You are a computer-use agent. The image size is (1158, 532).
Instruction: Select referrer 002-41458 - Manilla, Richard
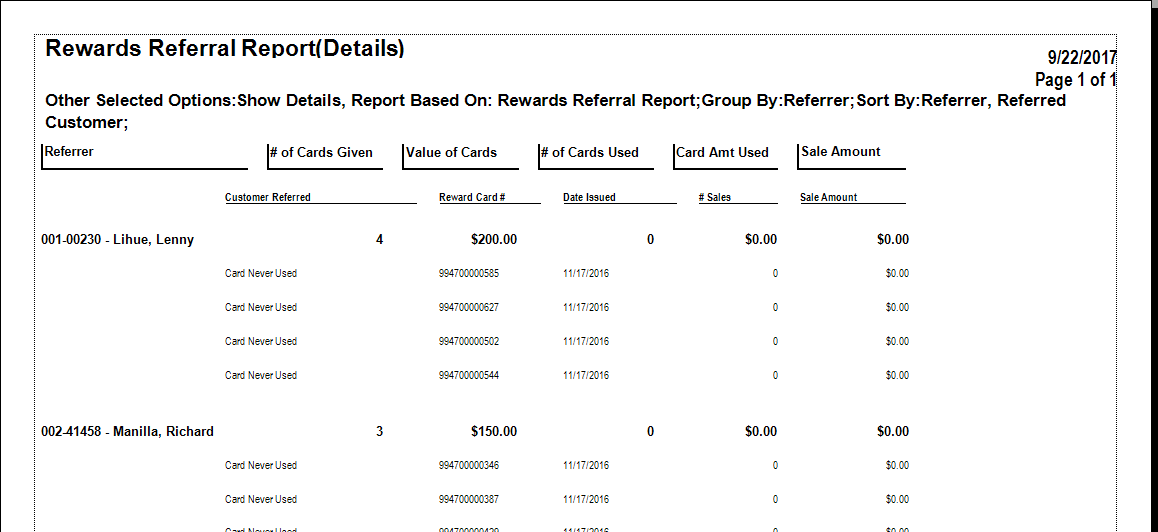tap(128, 432)
